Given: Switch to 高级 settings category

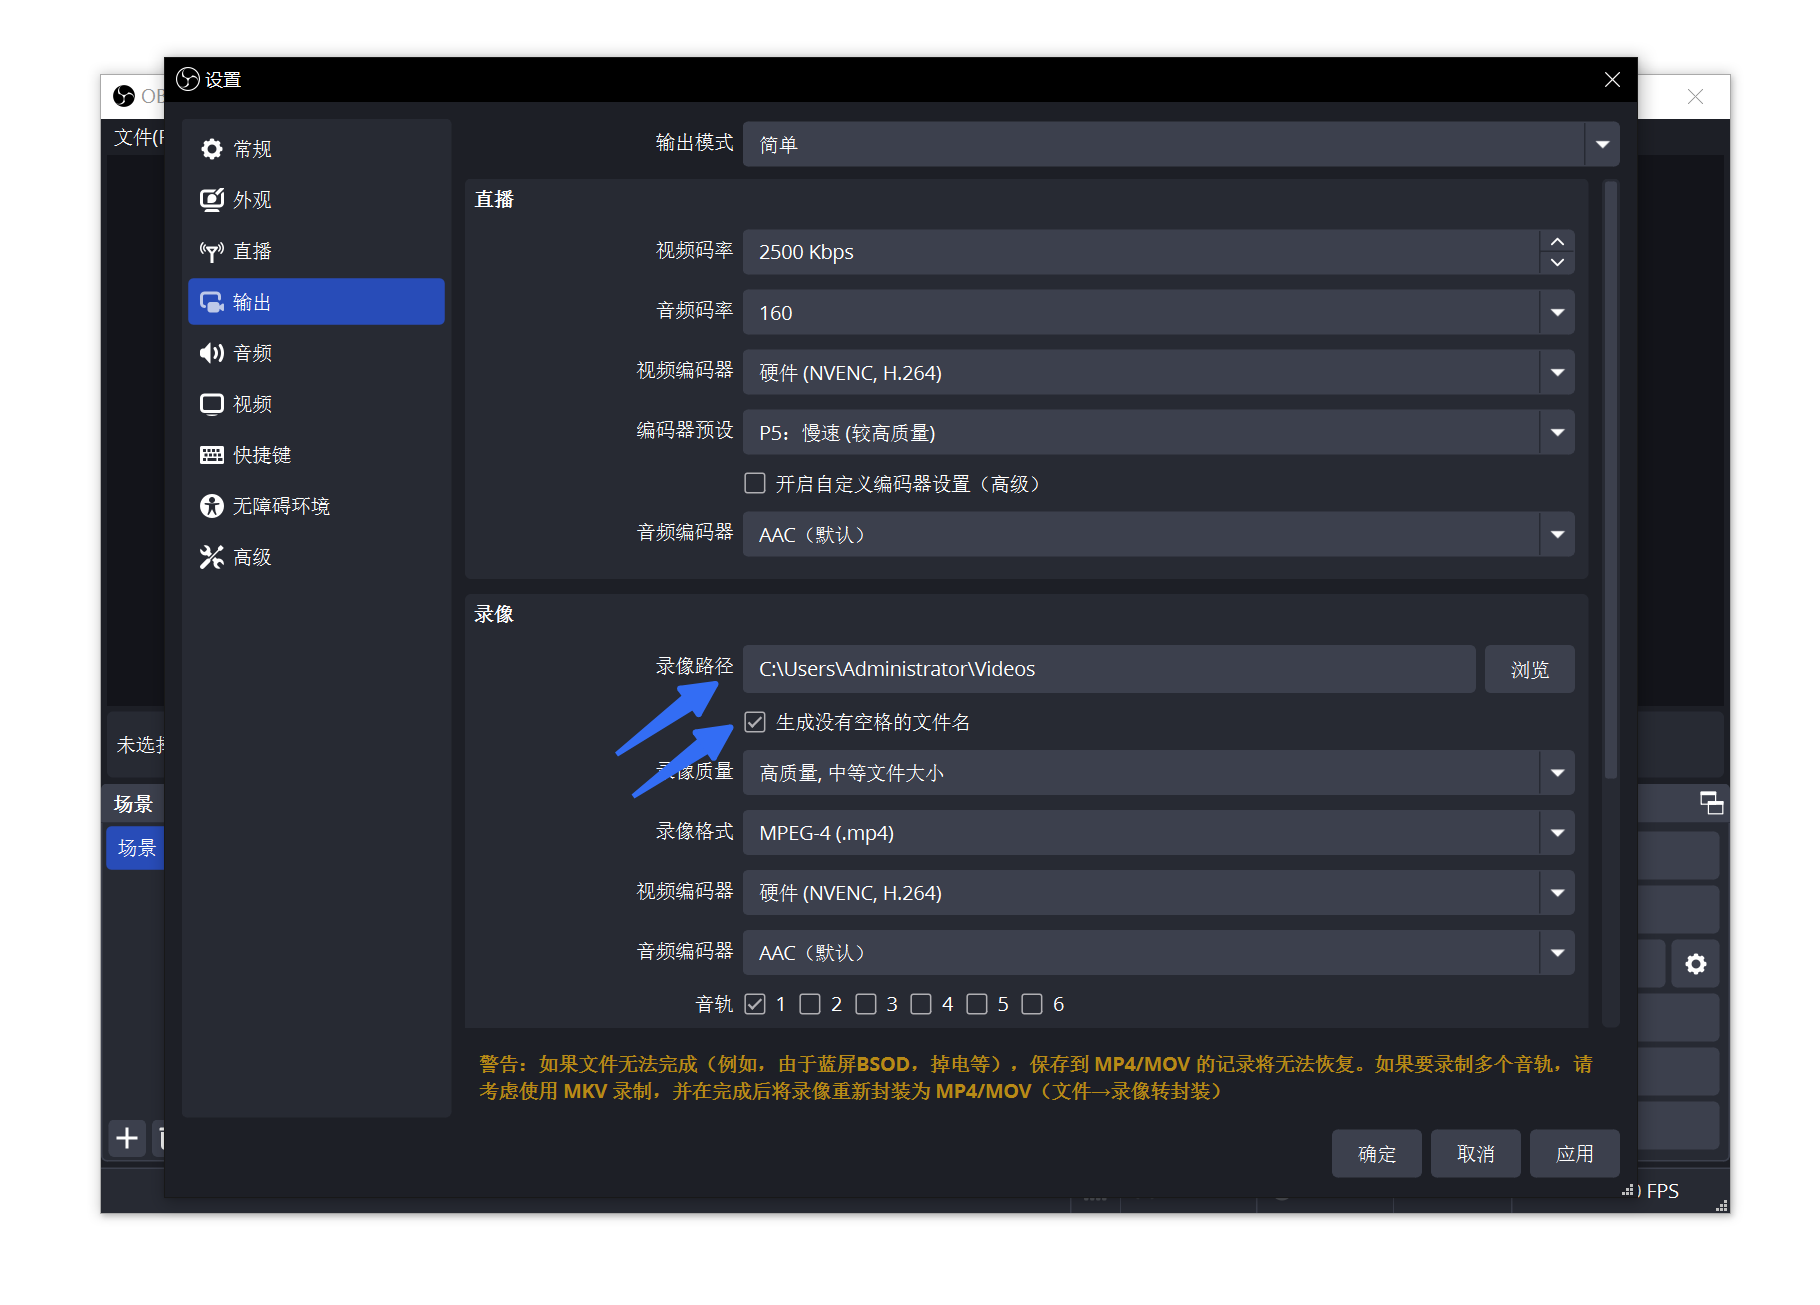Looking at the screenshot, I should click(316, 557).
